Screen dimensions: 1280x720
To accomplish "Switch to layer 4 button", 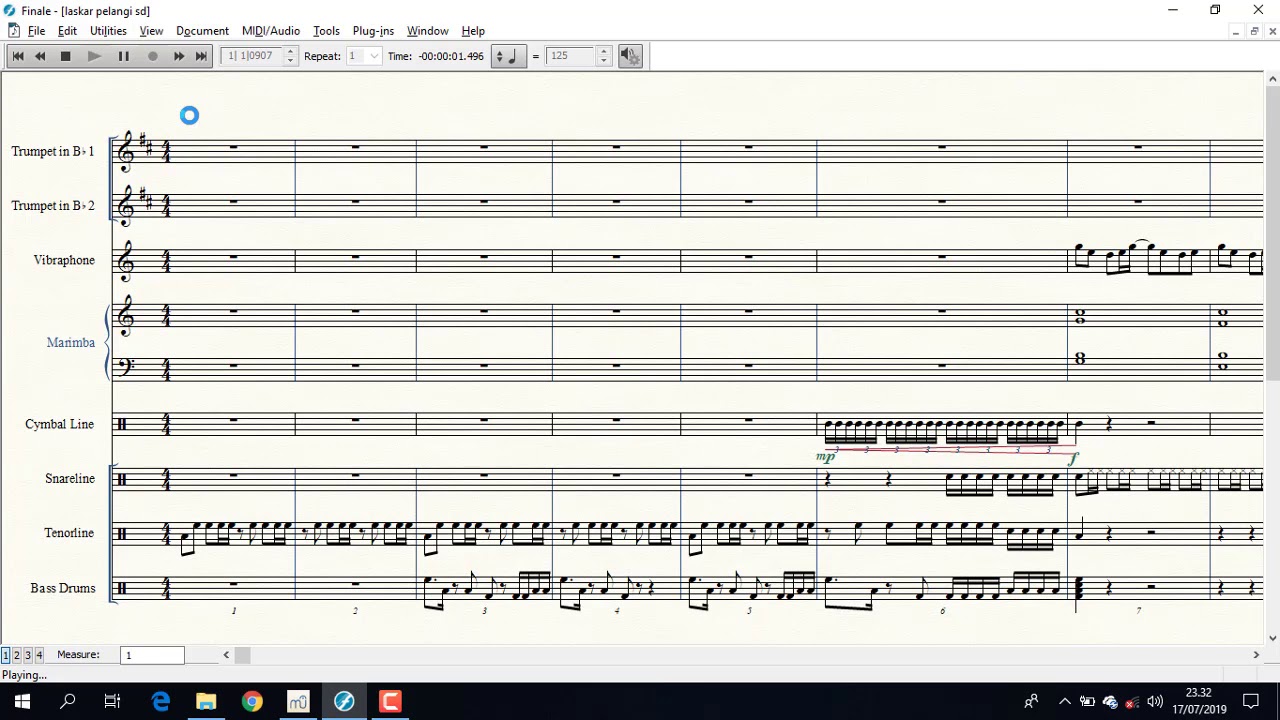I will point(38,655).
